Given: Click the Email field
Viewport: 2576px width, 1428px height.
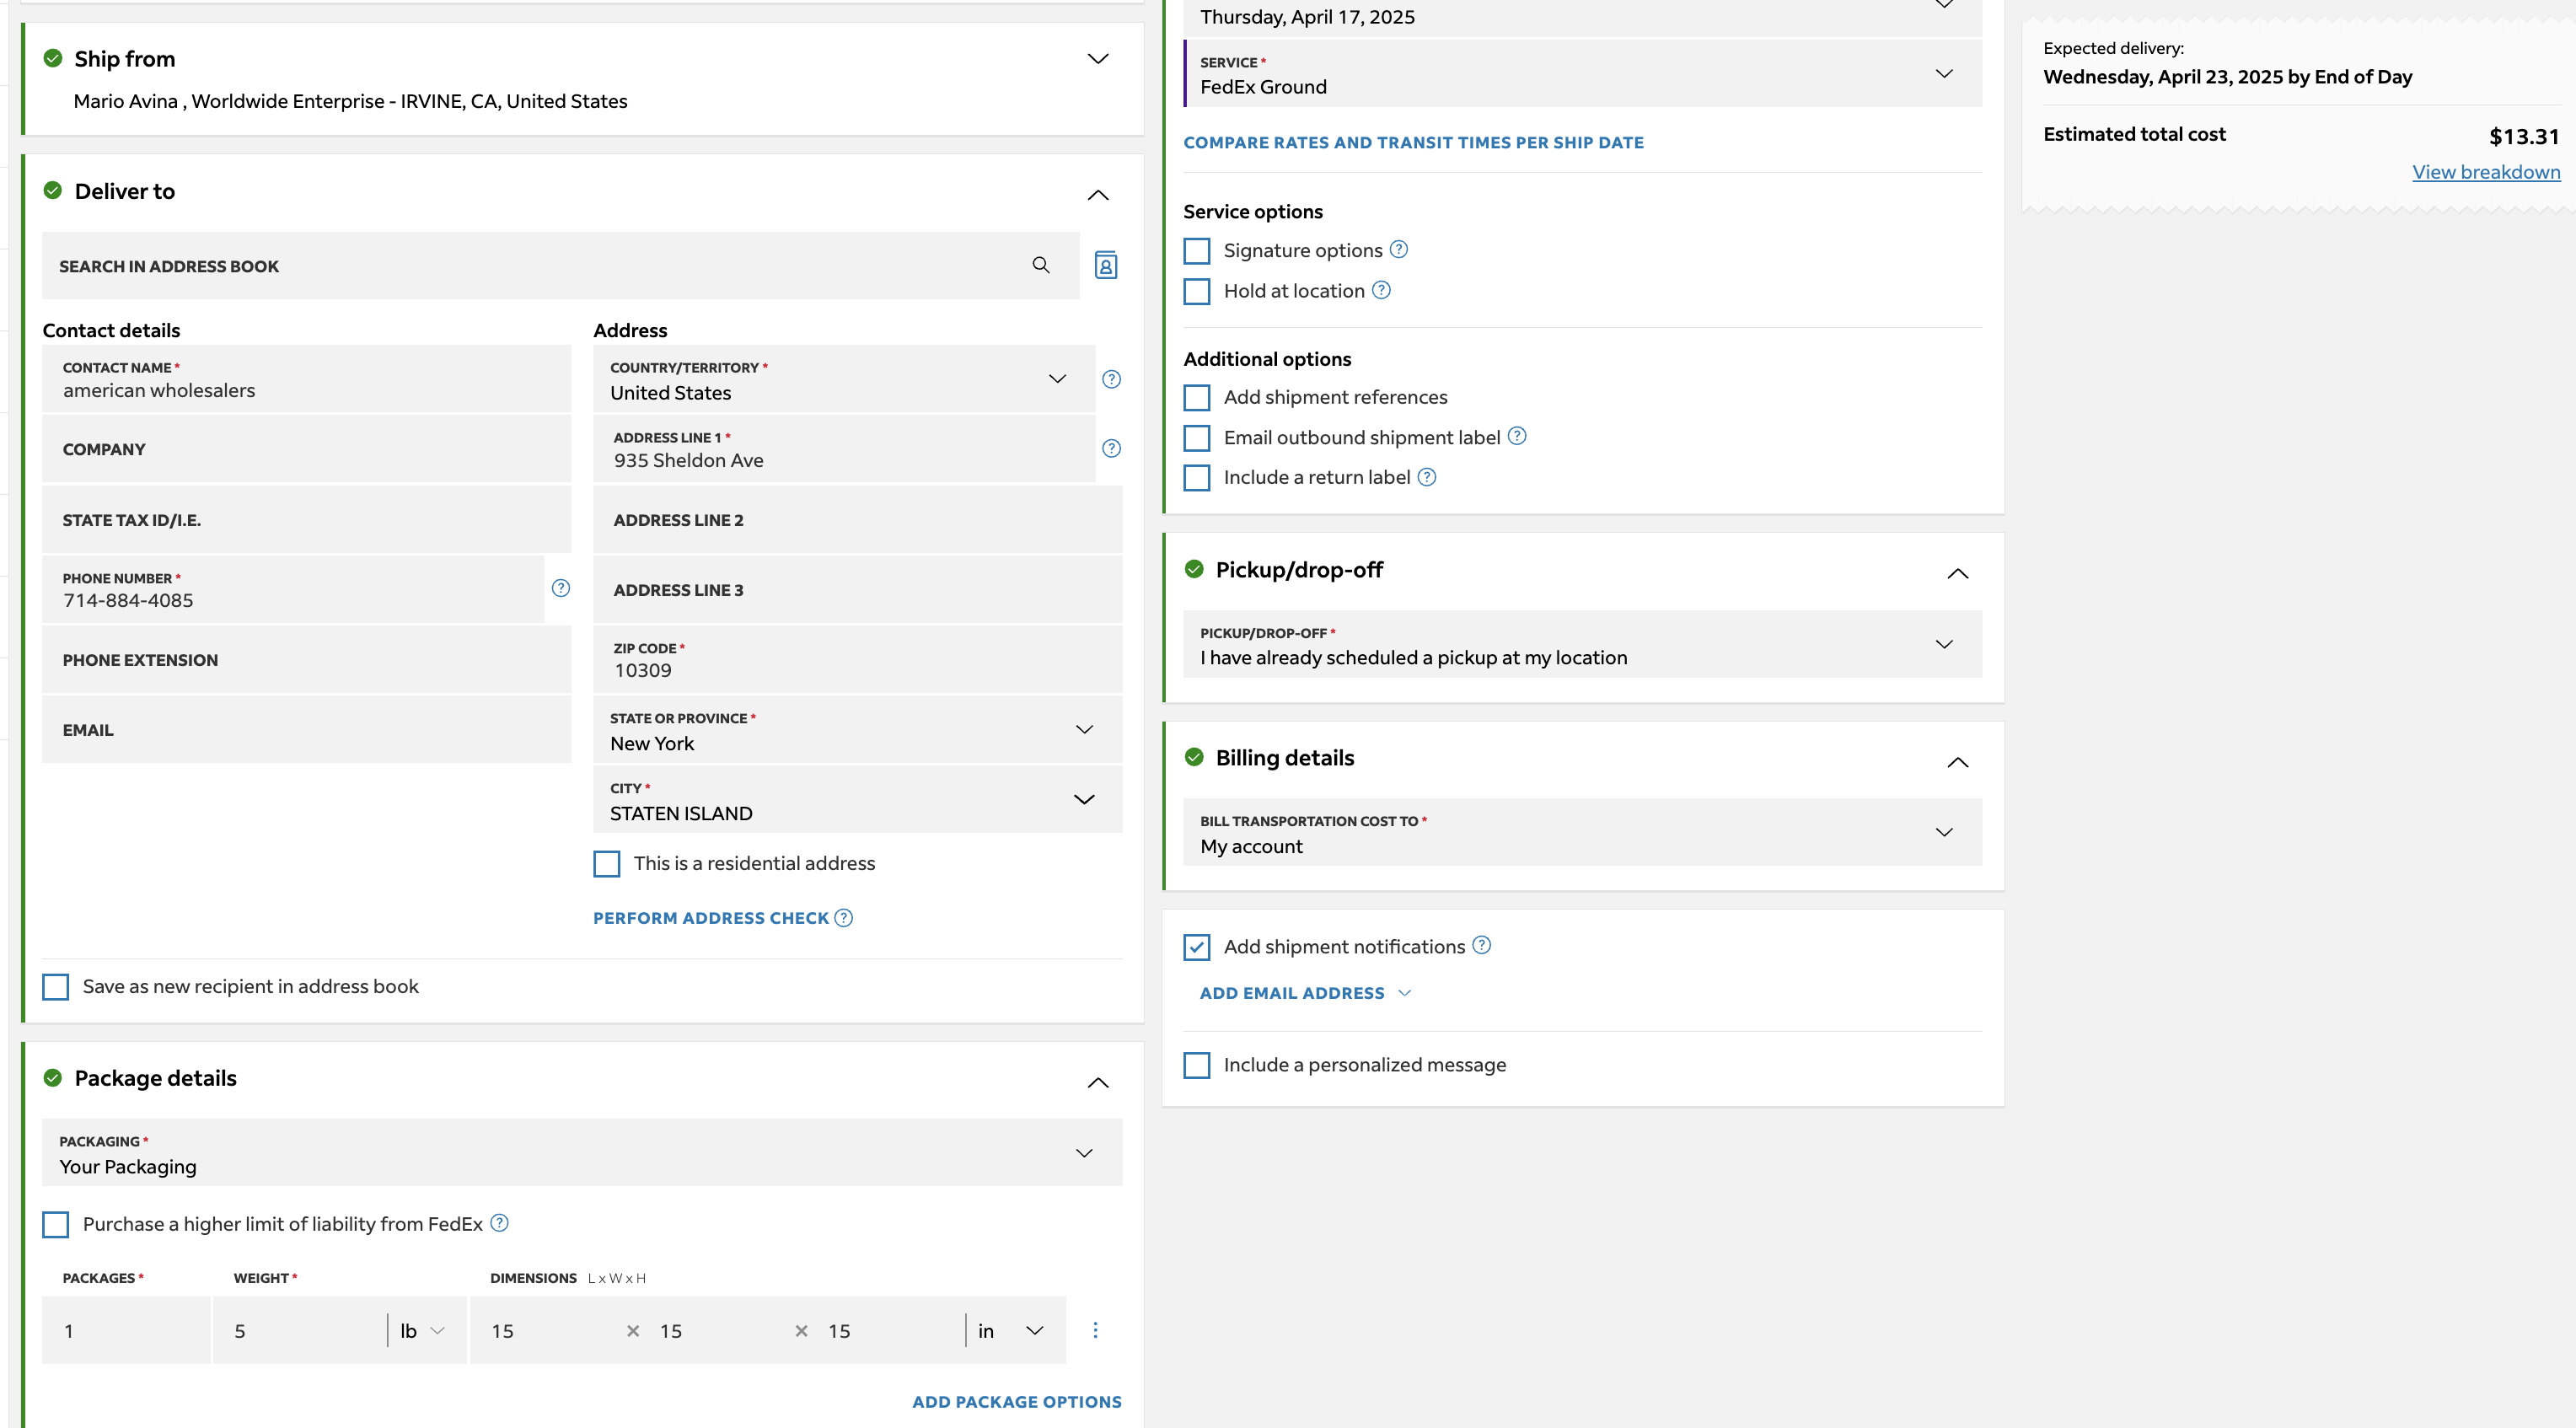Looking at the screenshot, I should click(x=307, y=730).
